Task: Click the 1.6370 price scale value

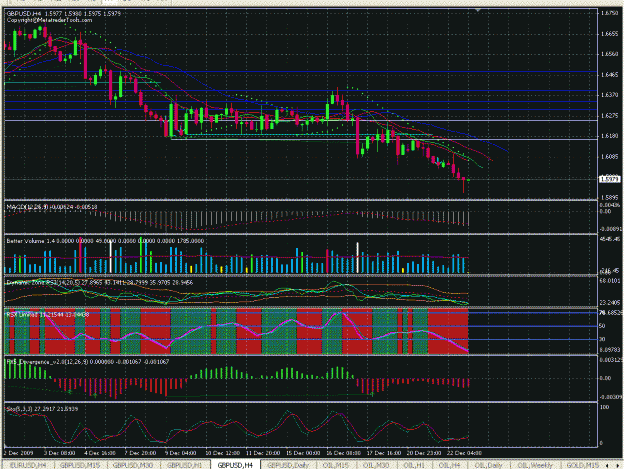Action: (609, 95)
